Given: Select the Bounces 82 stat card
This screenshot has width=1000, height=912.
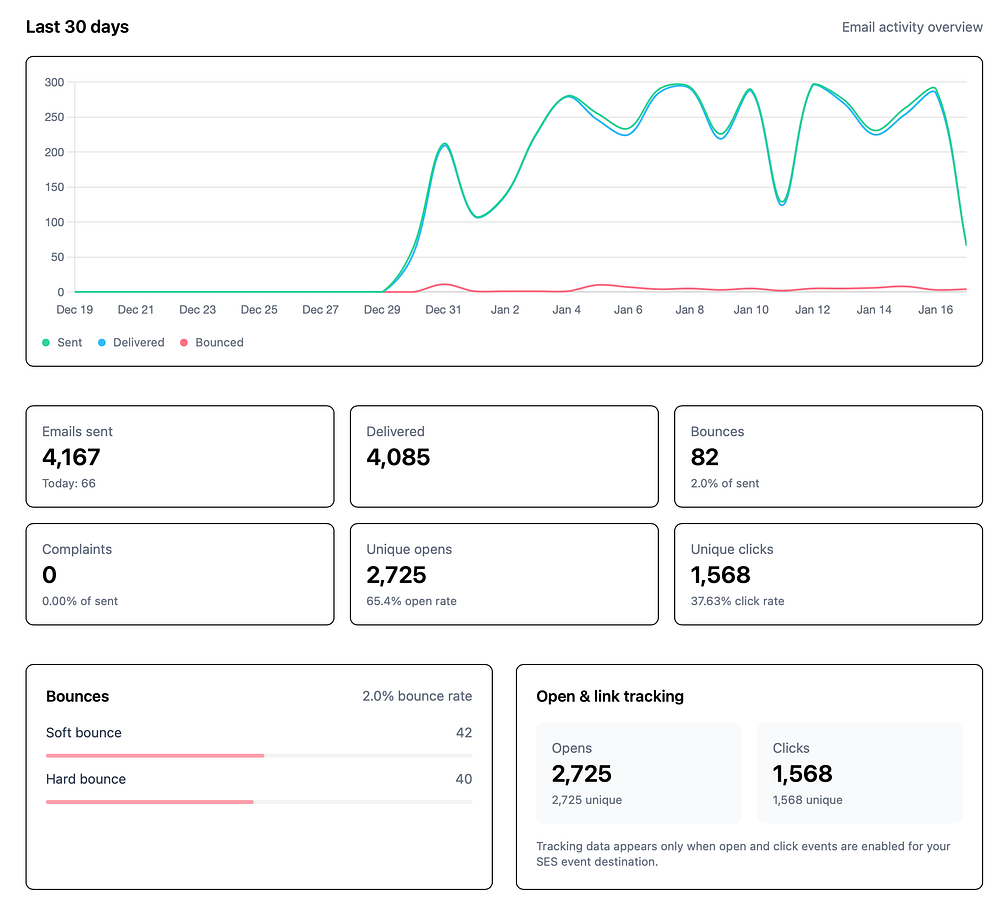Looking at the screenshot, I should tap(828, 457).
